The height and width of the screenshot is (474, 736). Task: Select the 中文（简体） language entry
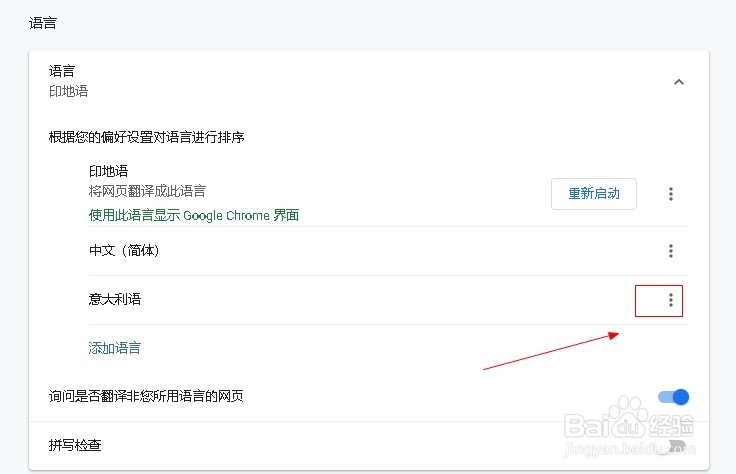tap(124, 251)
